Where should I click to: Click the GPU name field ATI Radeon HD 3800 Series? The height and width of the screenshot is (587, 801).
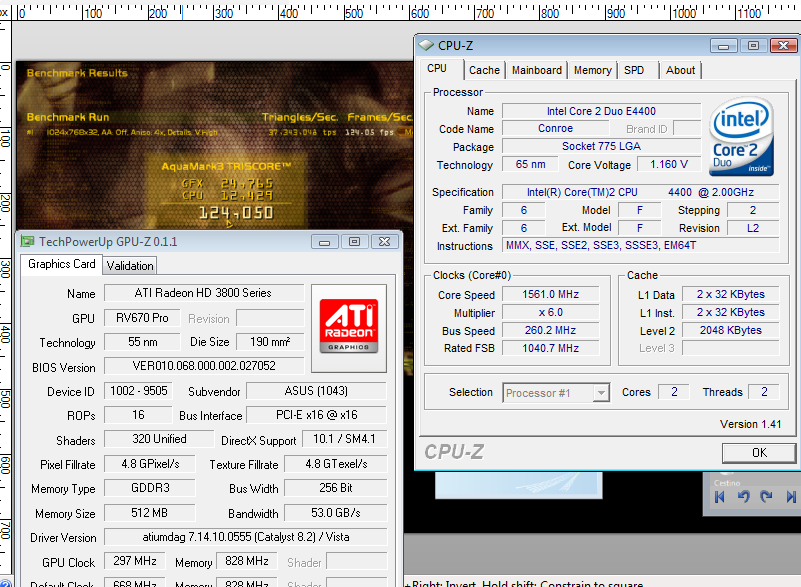click(x=204, y=293)
